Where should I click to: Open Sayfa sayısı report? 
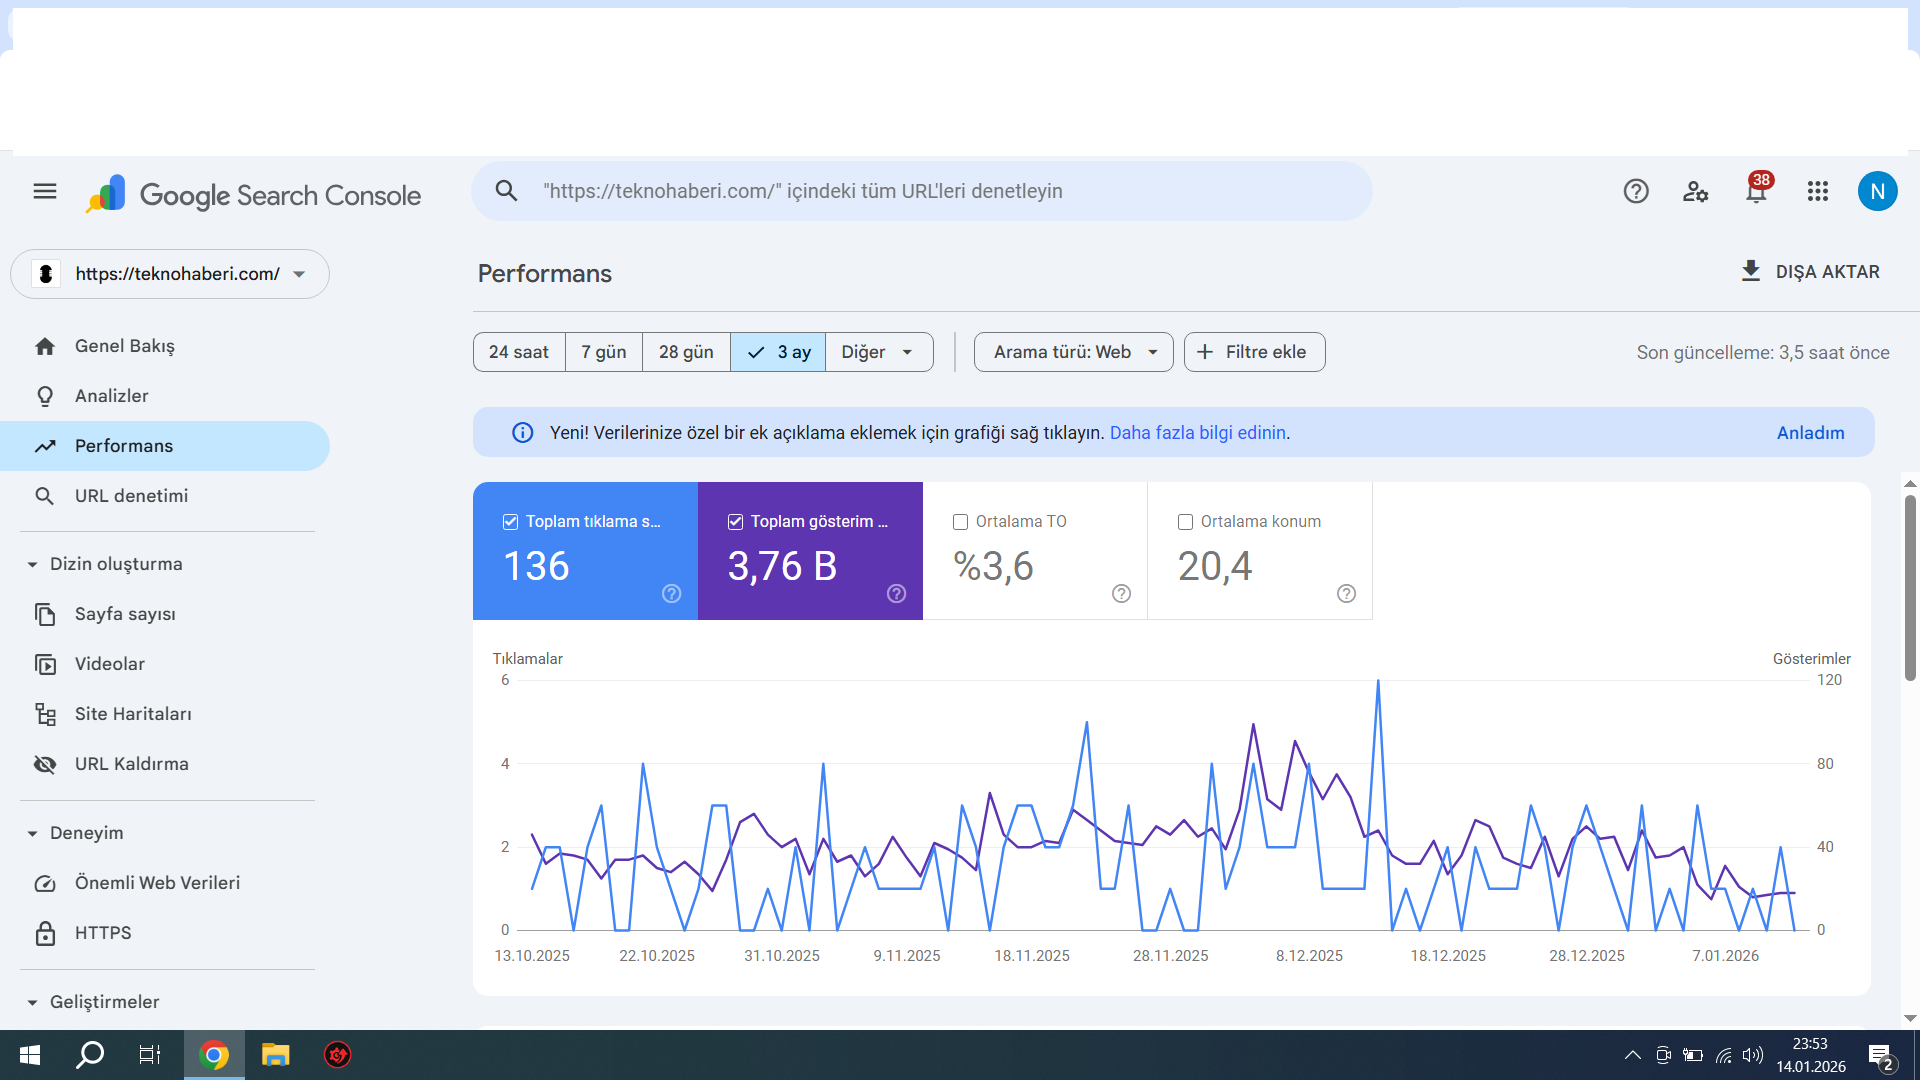click(x=165, y=614)
